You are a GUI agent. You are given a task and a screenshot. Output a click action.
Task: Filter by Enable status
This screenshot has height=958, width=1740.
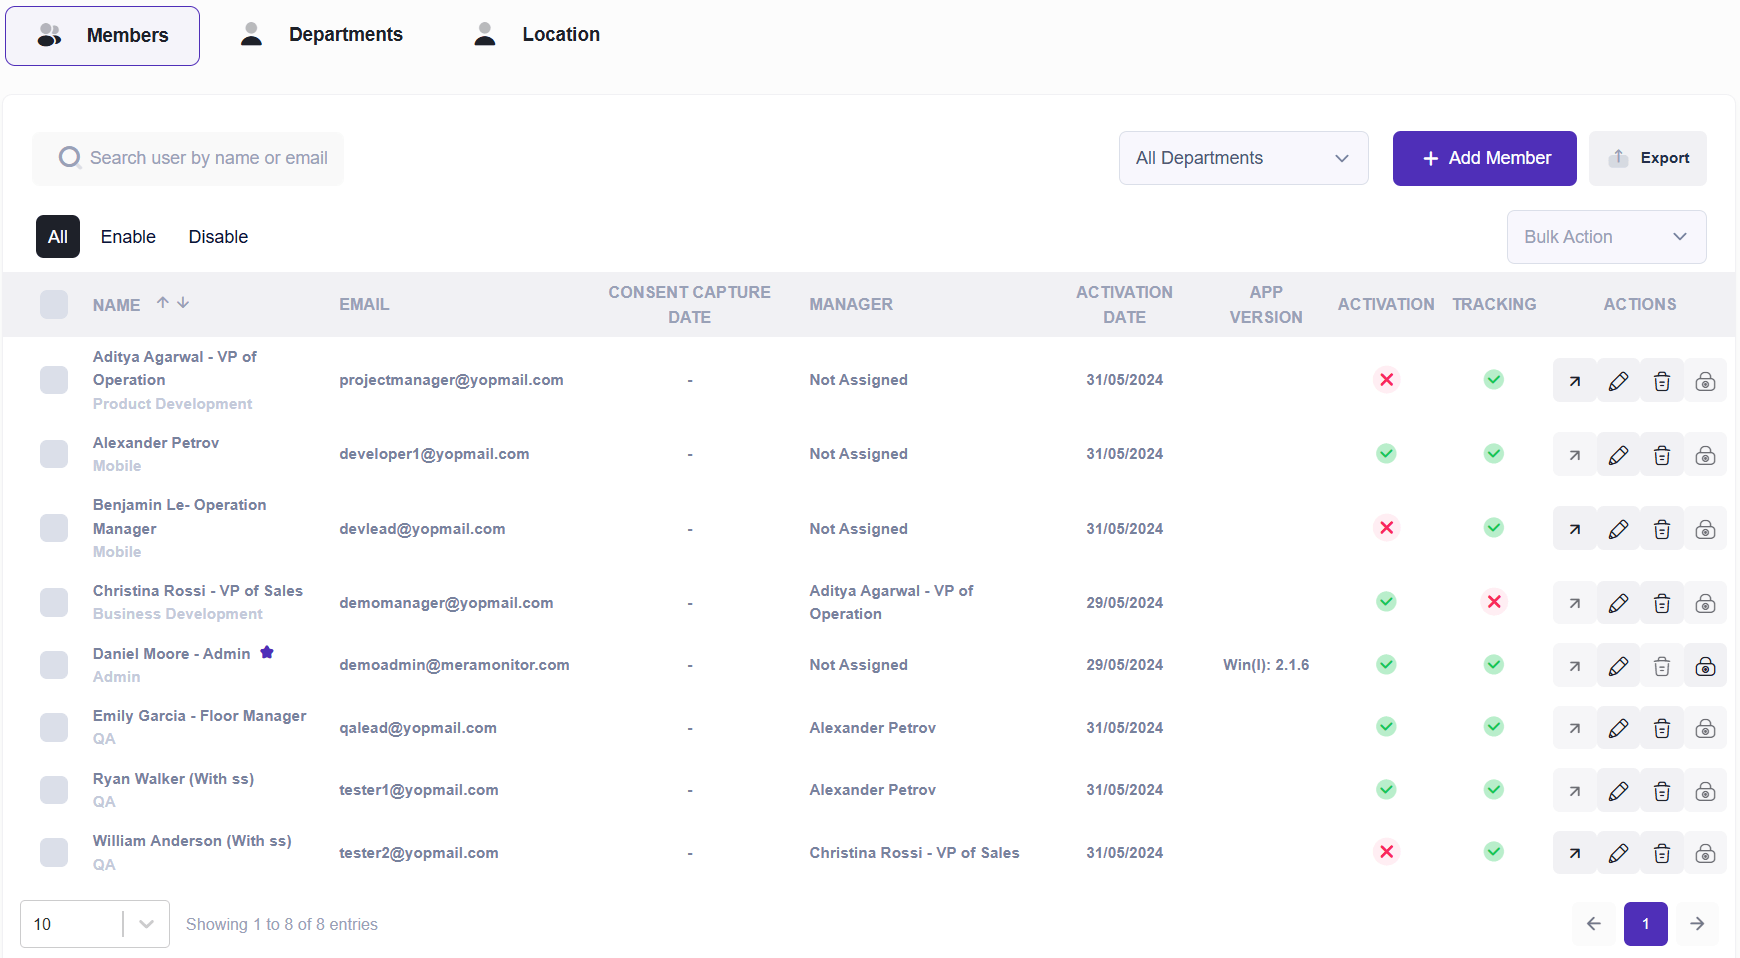click(x=128, y=237)
